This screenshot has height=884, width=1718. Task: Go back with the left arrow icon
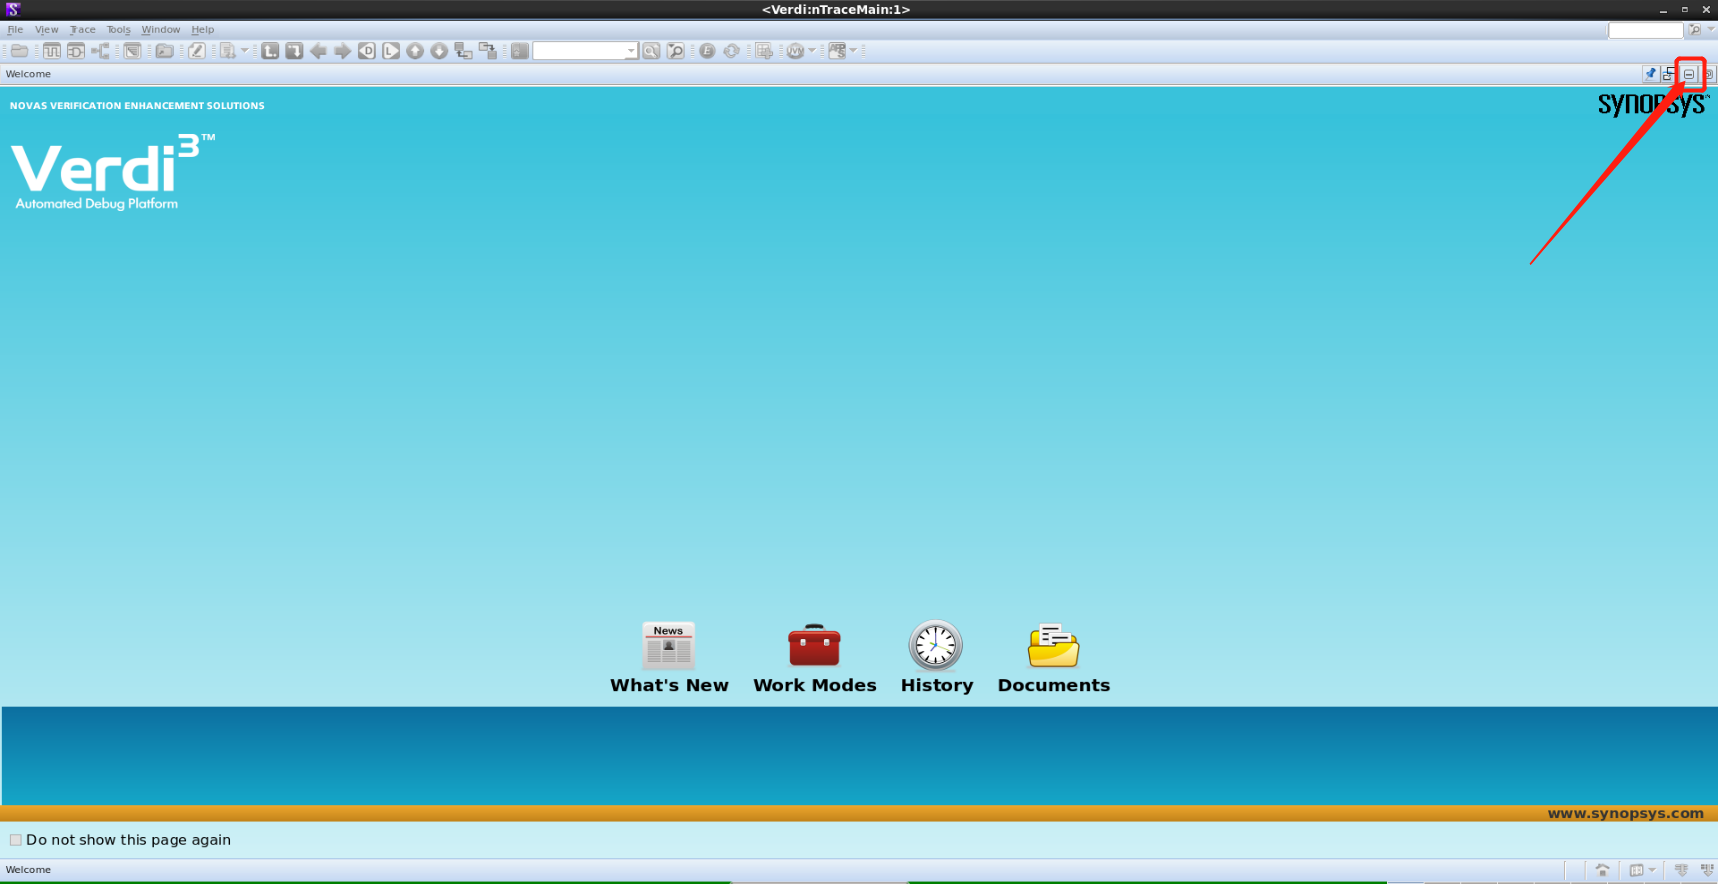318,51
